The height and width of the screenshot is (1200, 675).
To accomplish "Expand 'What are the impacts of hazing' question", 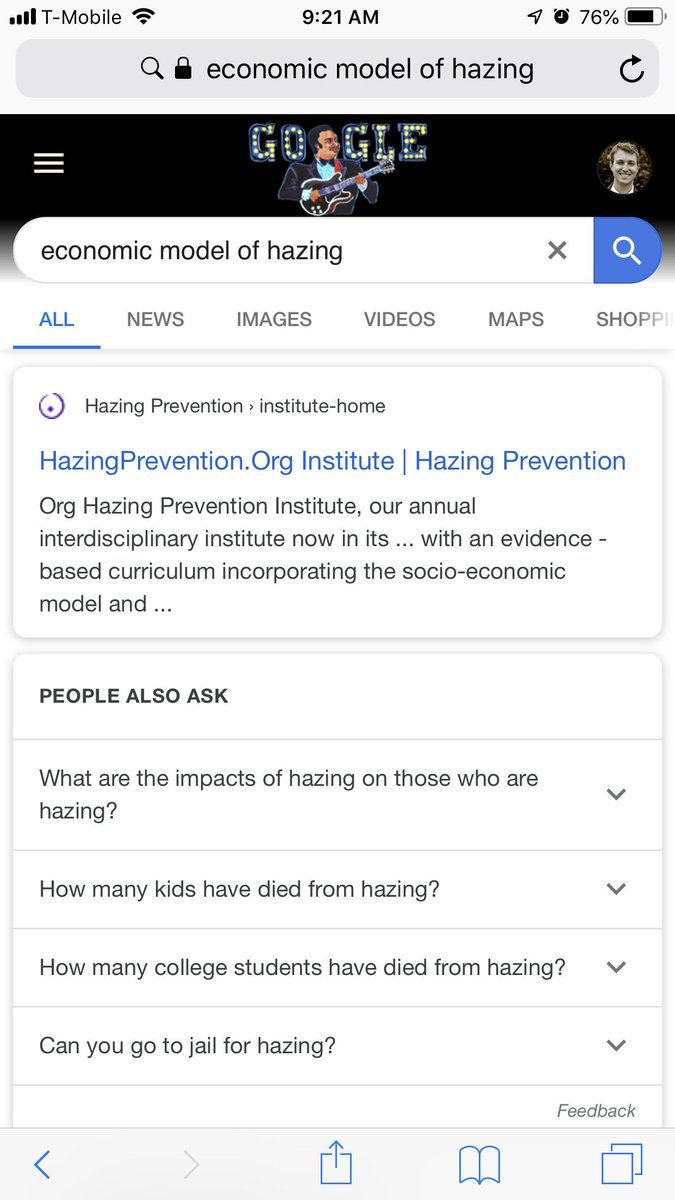I will pyautogui.click(x=616, y=794).
